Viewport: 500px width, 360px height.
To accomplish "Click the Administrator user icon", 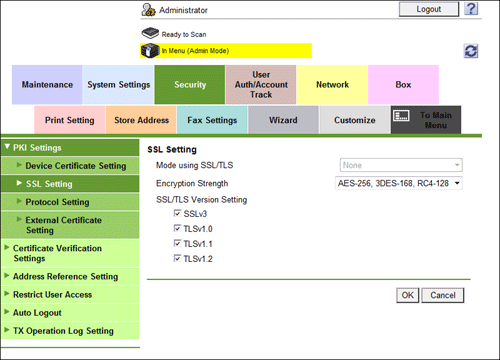I will [148, 10].
